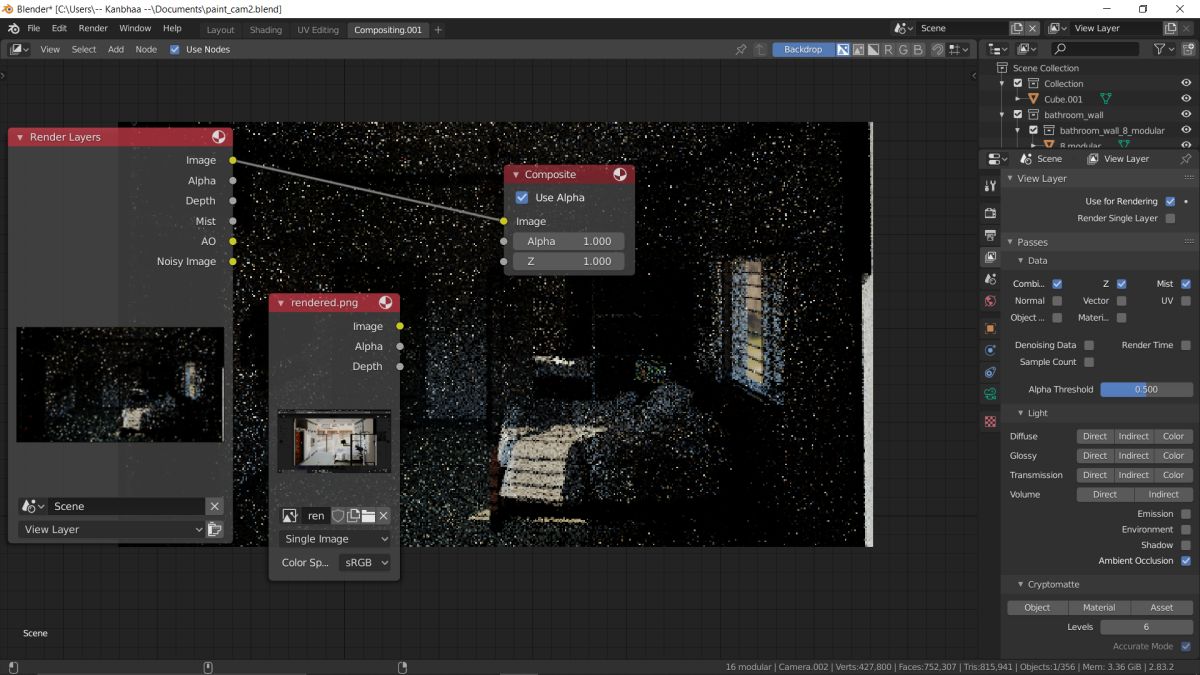Select the Color and Alpha channel button

tap(843, 49)
